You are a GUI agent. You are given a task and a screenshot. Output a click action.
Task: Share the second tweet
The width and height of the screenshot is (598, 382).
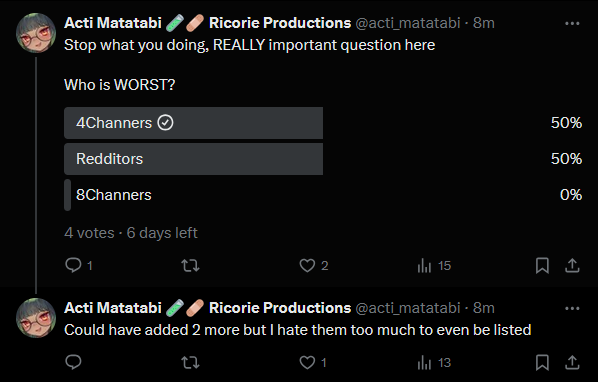[x=572, y=362]
